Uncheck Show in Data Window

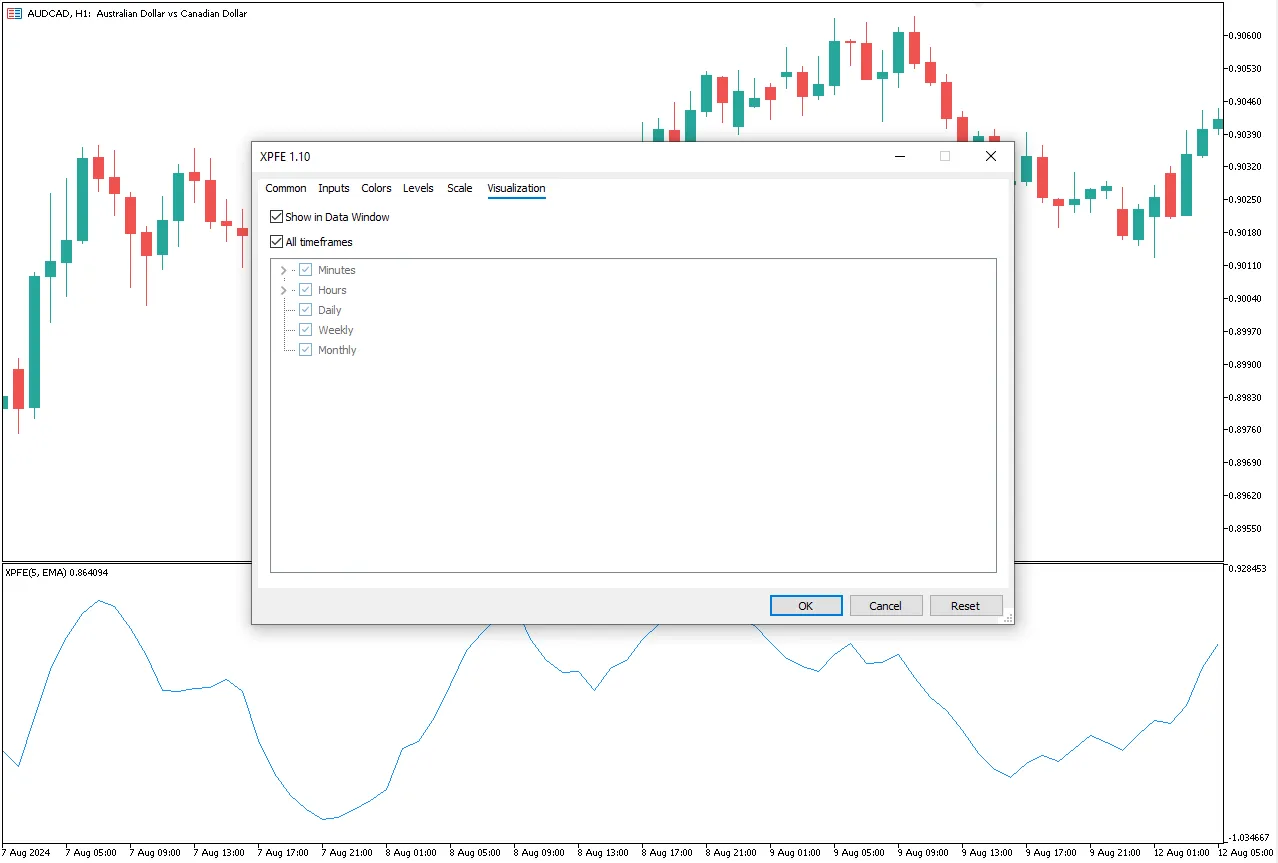pos(277,217)
